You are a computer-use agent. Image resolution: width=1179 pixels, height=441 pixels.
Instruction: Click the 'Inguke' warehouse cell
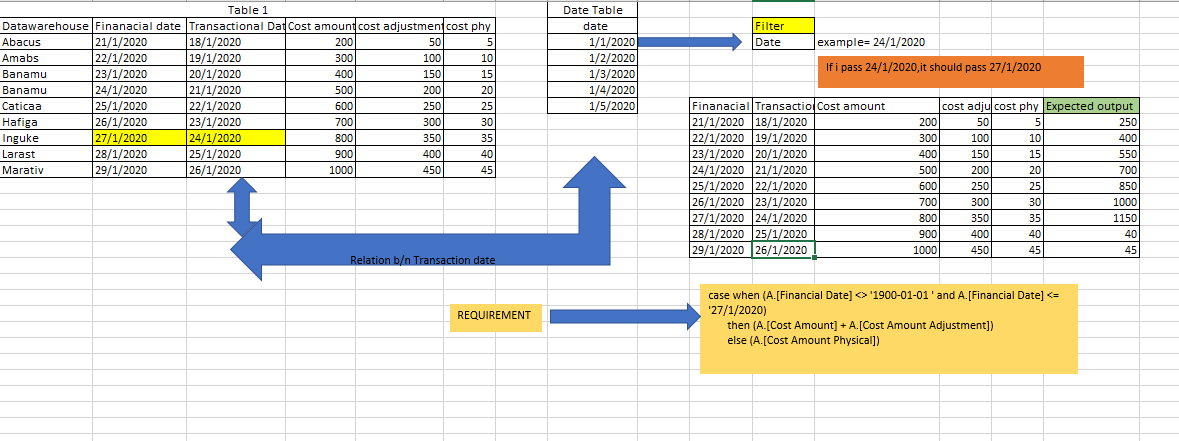point(47,138)
